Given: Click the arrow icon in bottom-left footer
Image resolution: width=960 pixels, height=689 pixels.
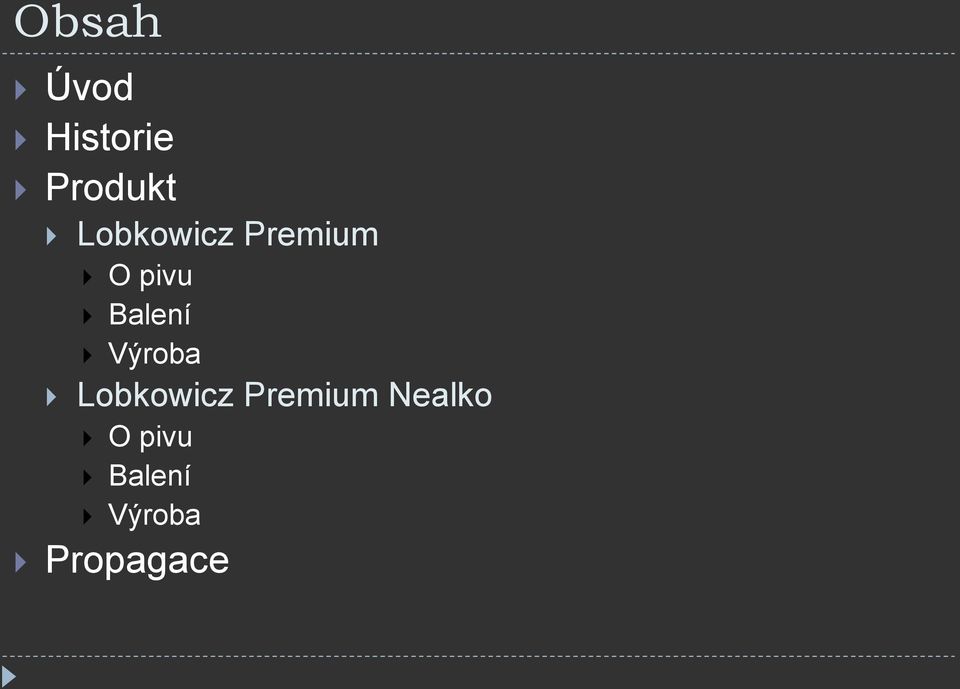Looking at the screenshot, I should (9, 676).
